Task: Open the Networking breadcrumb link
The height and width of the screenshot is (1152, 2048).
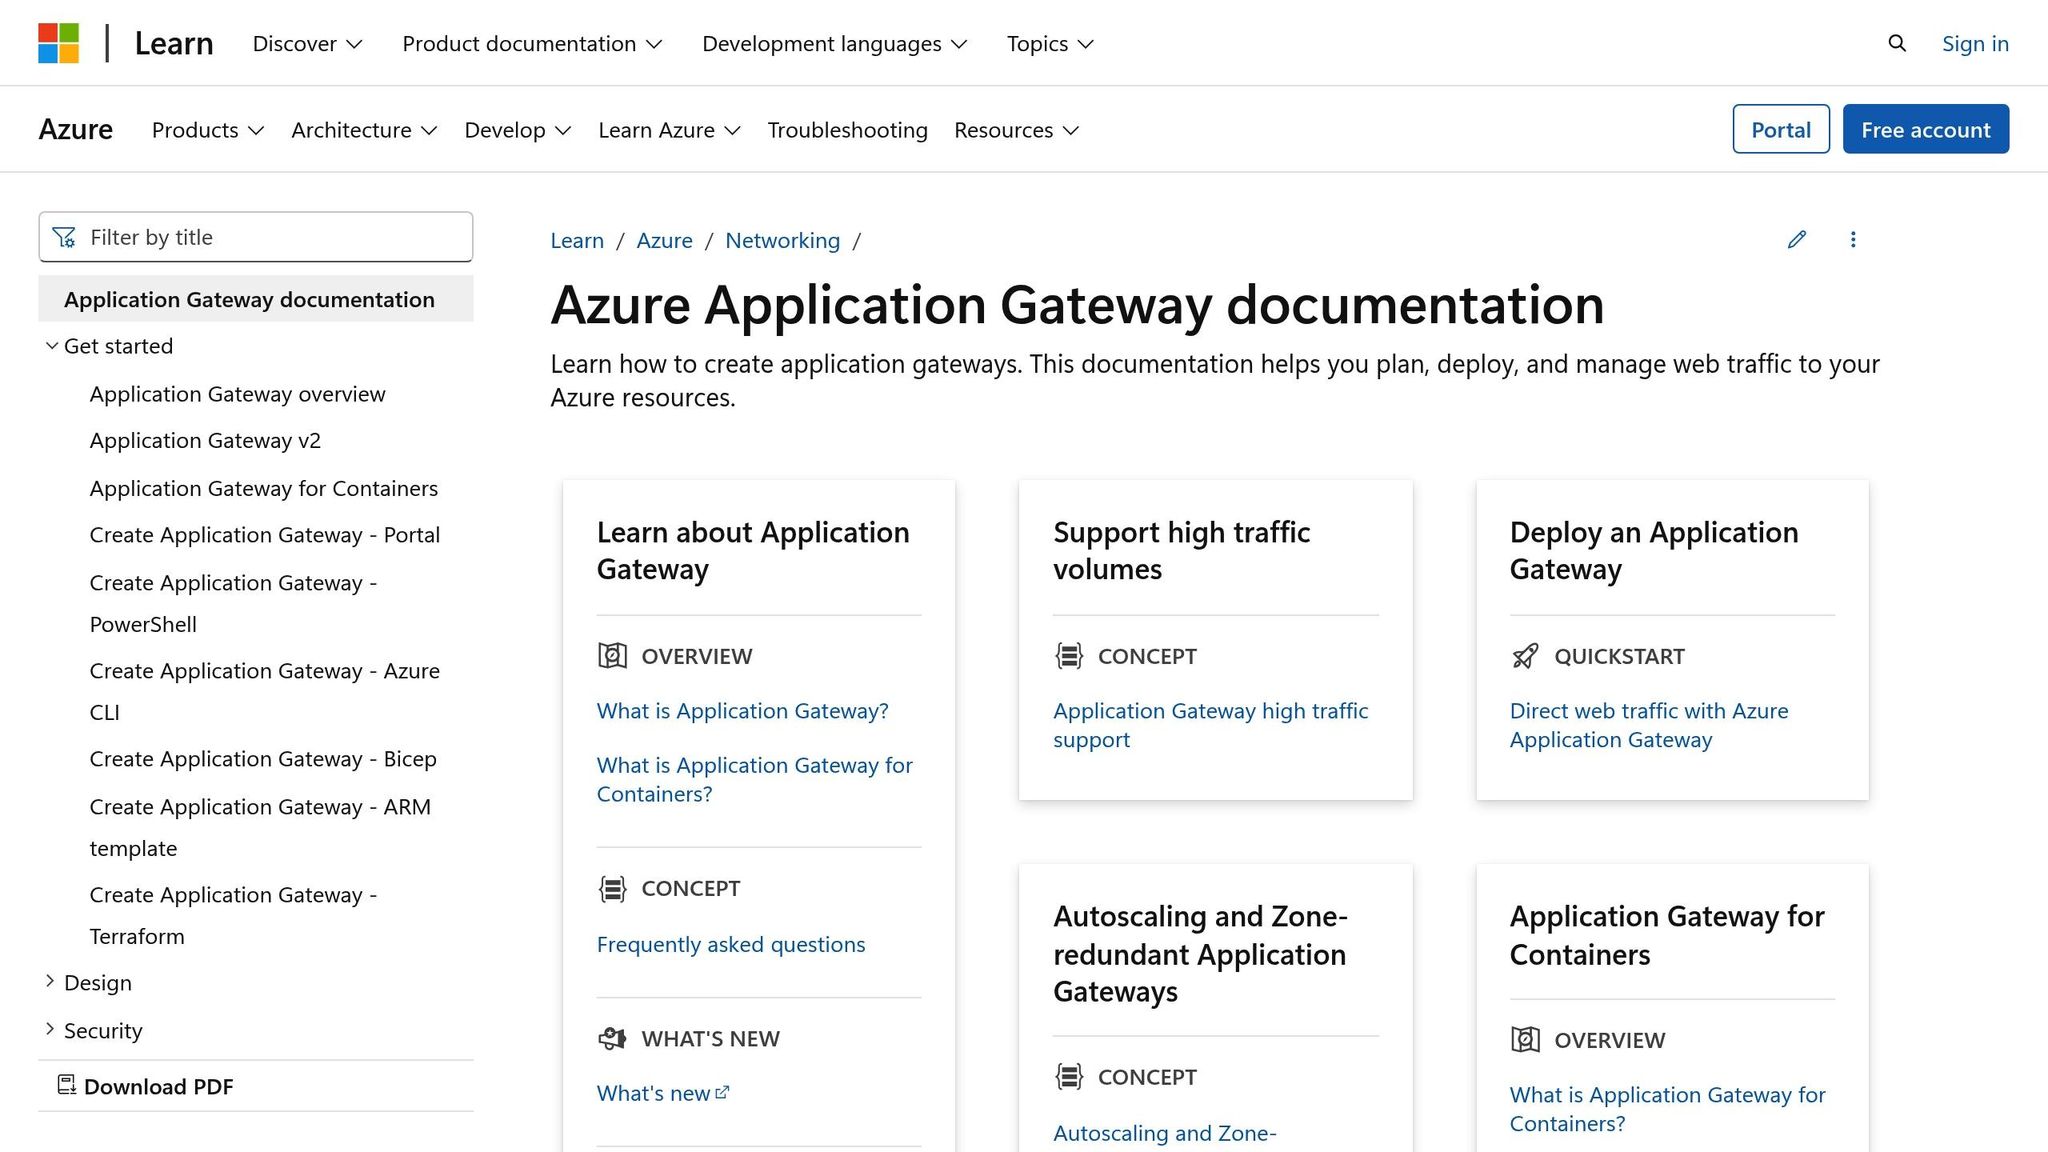Action: point(782,240)
